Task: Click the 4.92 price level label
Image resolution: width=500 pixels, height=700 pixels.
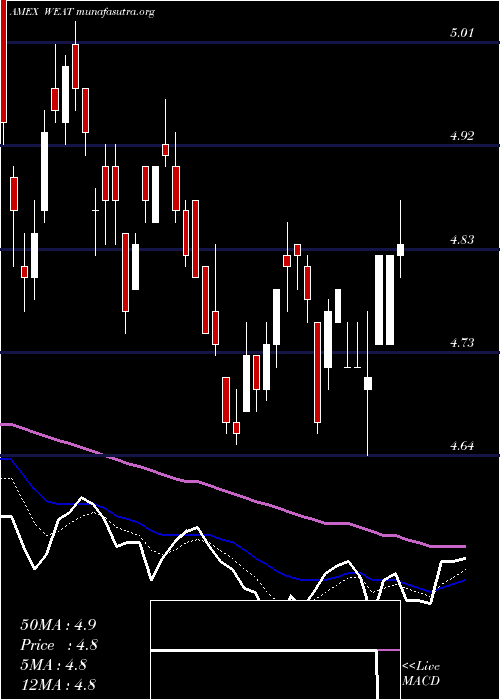Action: (462, 136)
